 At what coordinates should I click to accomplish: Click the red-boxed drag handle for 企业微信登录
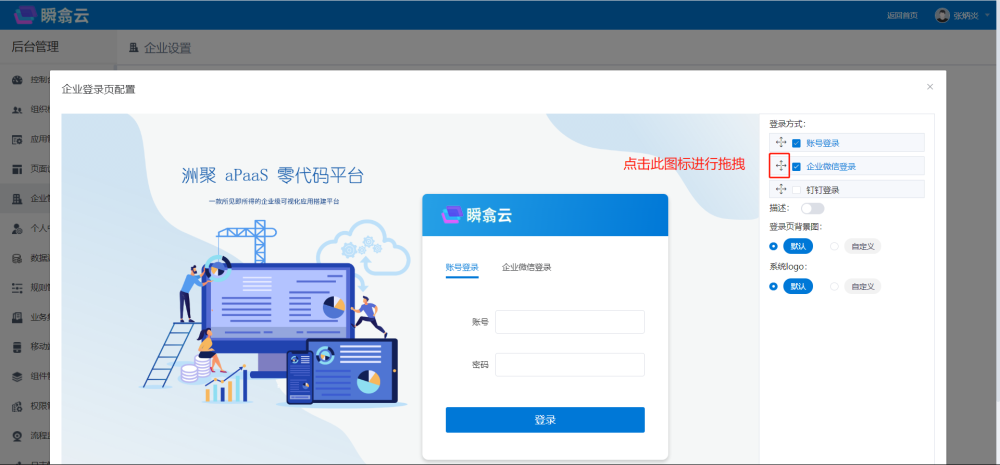click(x=781, y=166)
